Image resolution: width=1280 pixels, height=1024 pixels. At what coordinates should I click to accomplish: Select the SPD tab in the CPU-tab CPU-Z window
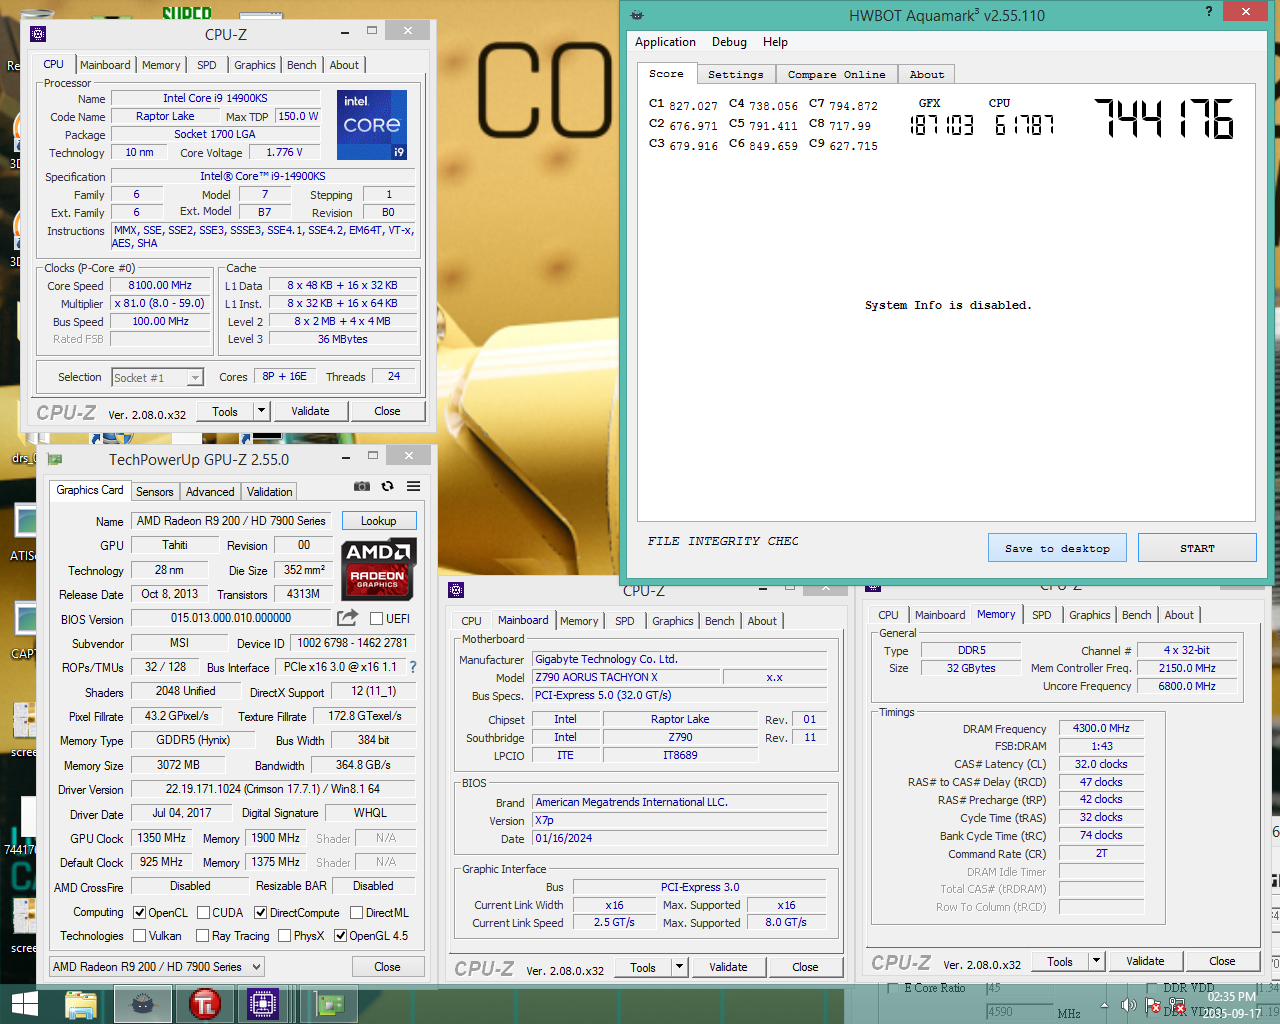(x=207, y=65)
